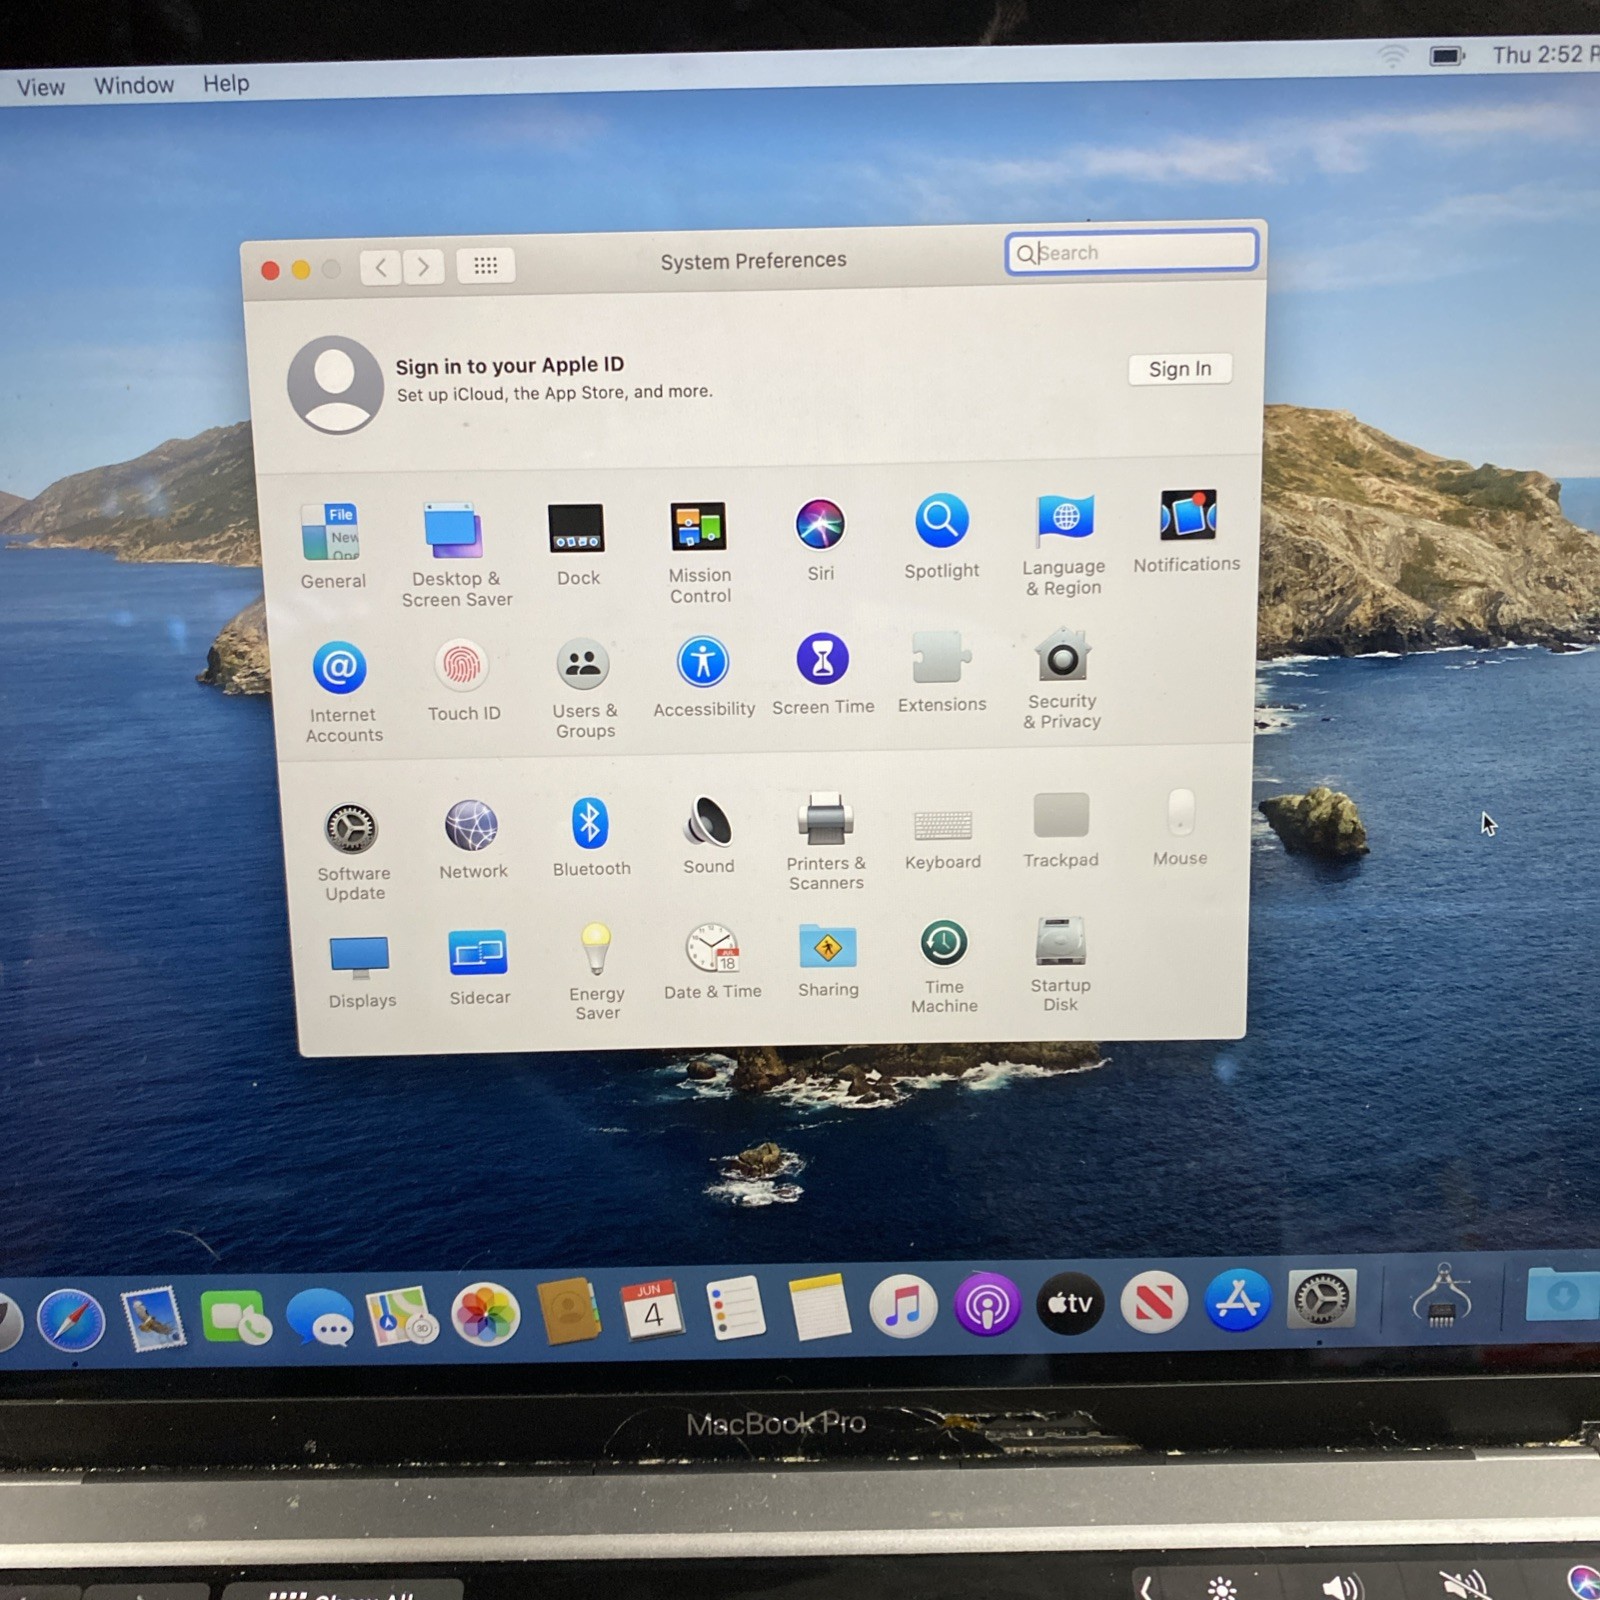Open Notes from the Dock
Screen dimensions: 1600x1600
[820, 1307]
